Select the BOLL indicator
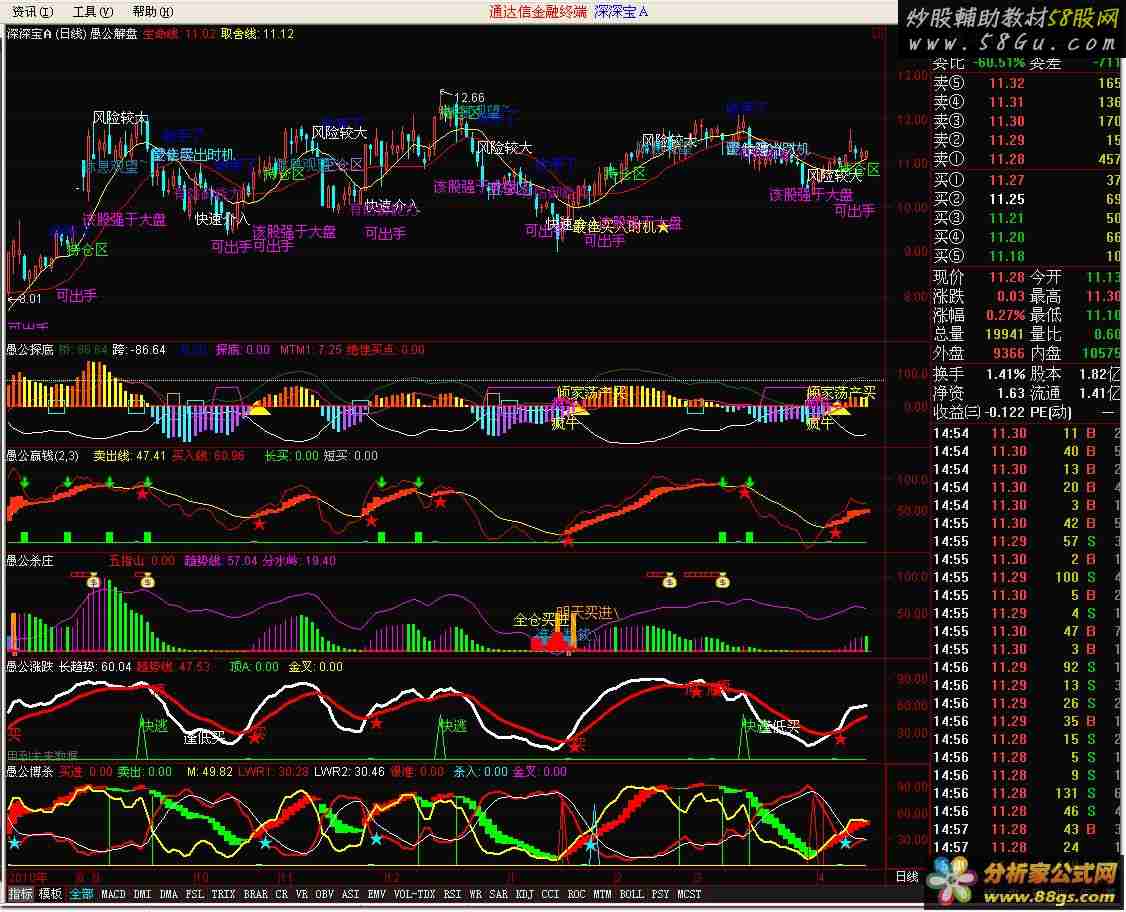Screen dimensions: 1126x912 tap(632, 894)
